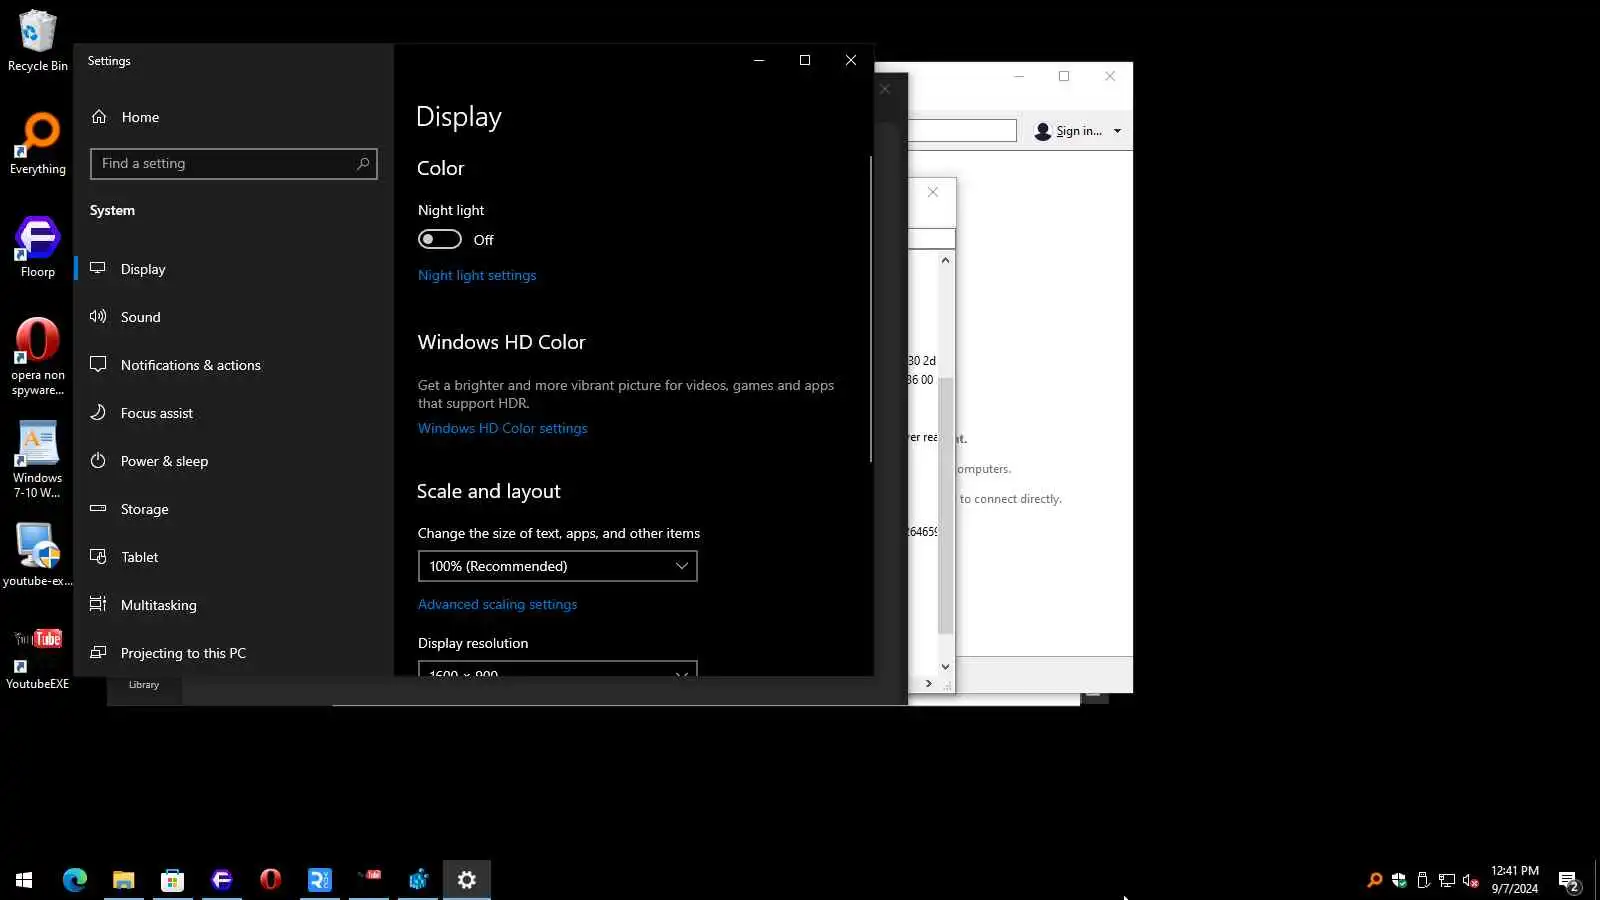Image resolution: width=1600 pixels, height=900 pixels.
Task: Open the Sound settings page
Action: point(234,317)
